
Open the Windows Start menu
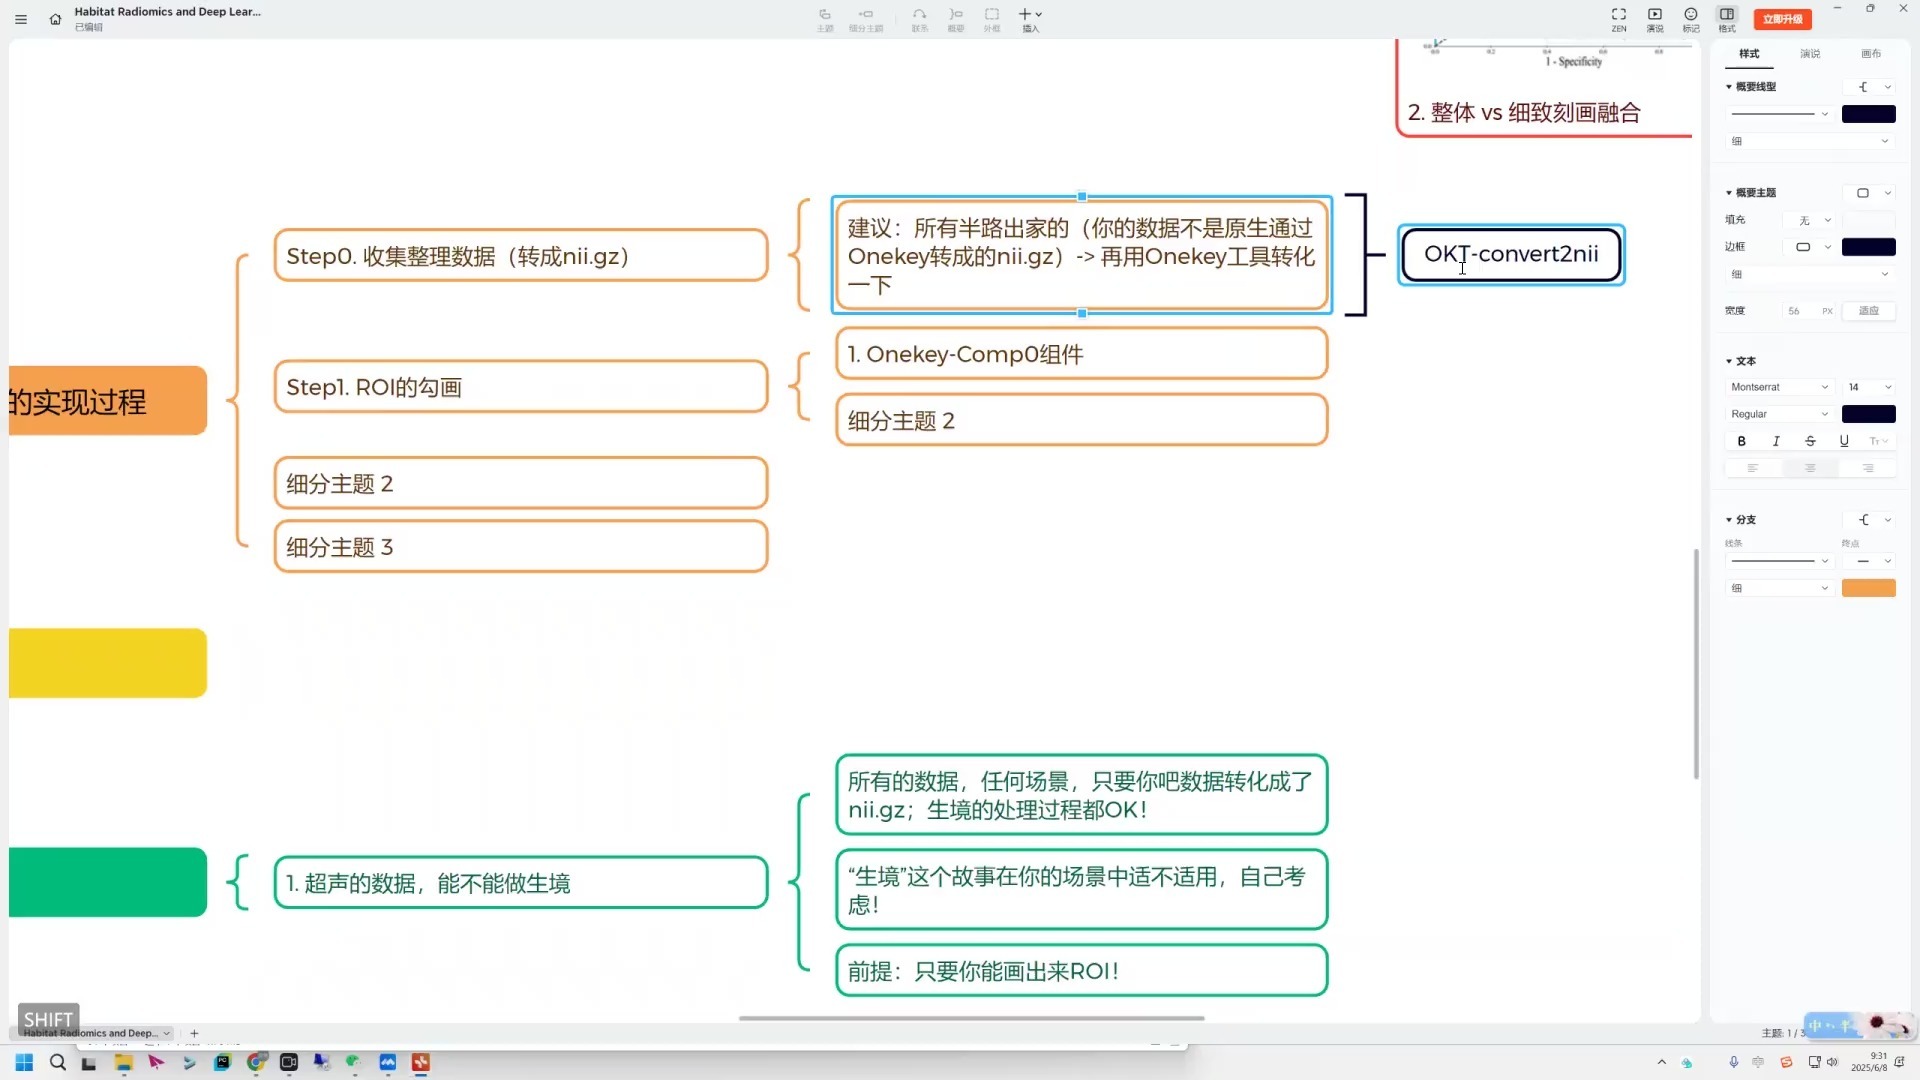[24, 1063]
